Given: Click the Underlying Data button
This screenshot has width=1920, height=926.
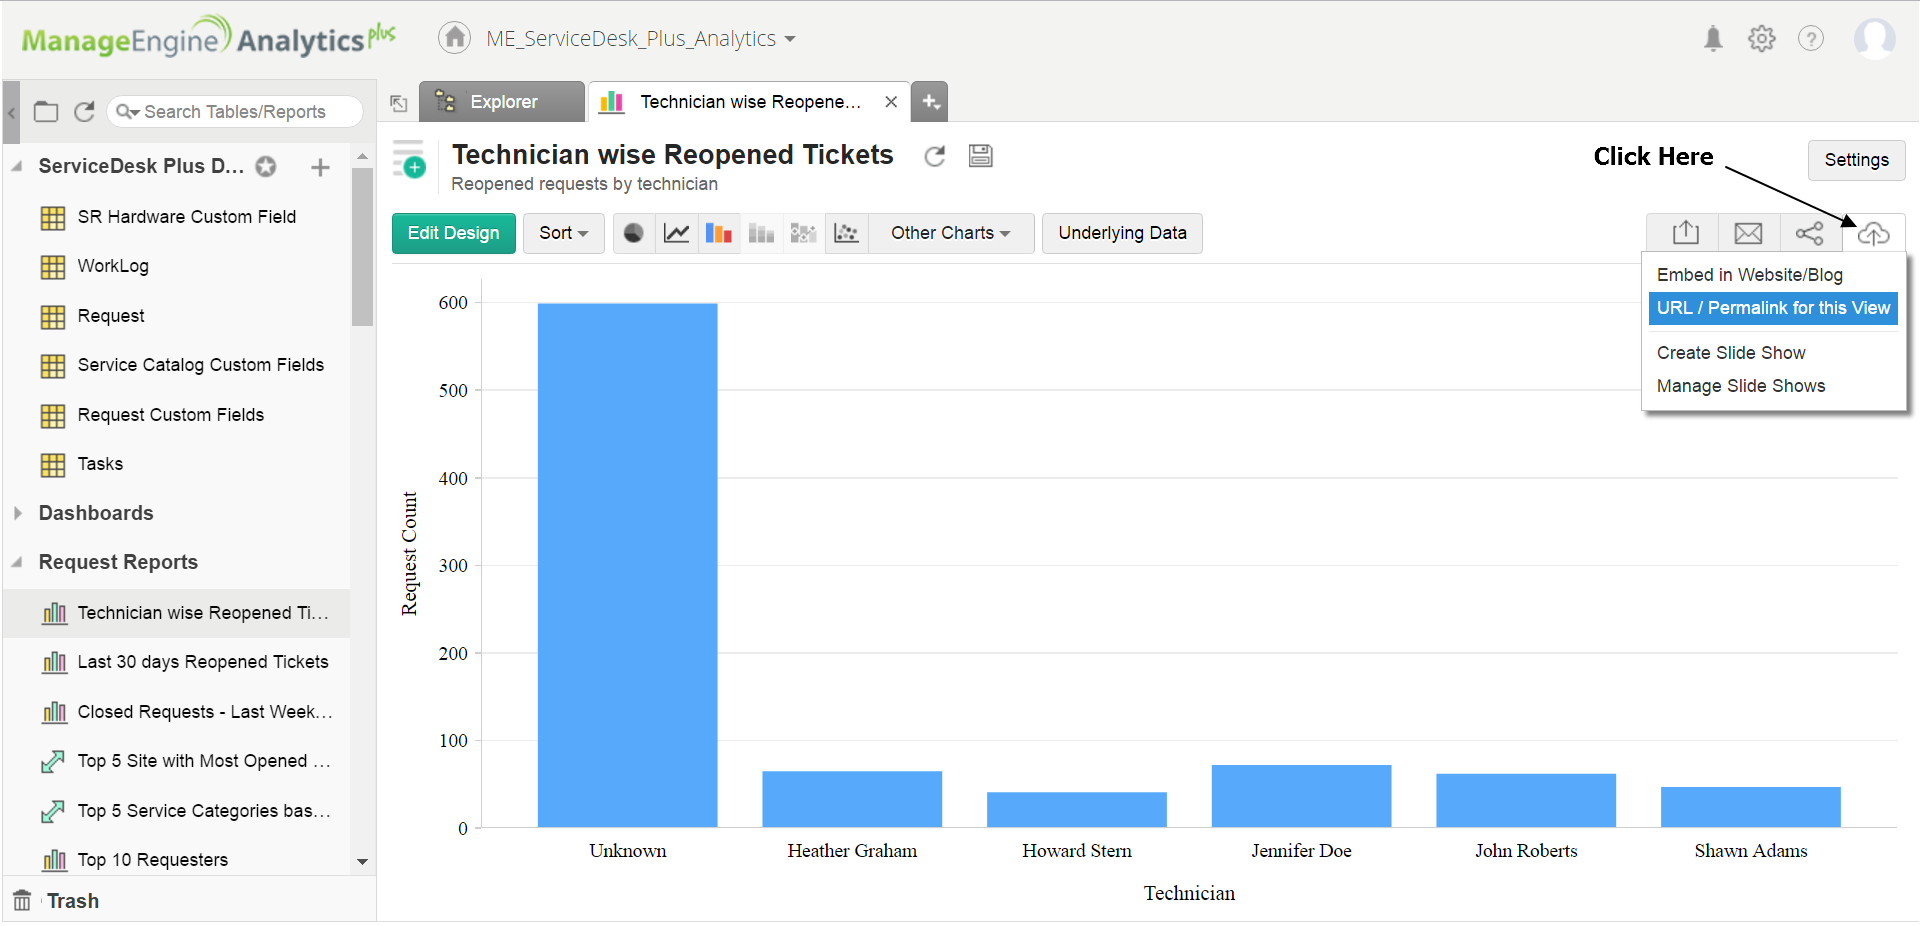Looking at the screenshot, I should coord(1122,233).
